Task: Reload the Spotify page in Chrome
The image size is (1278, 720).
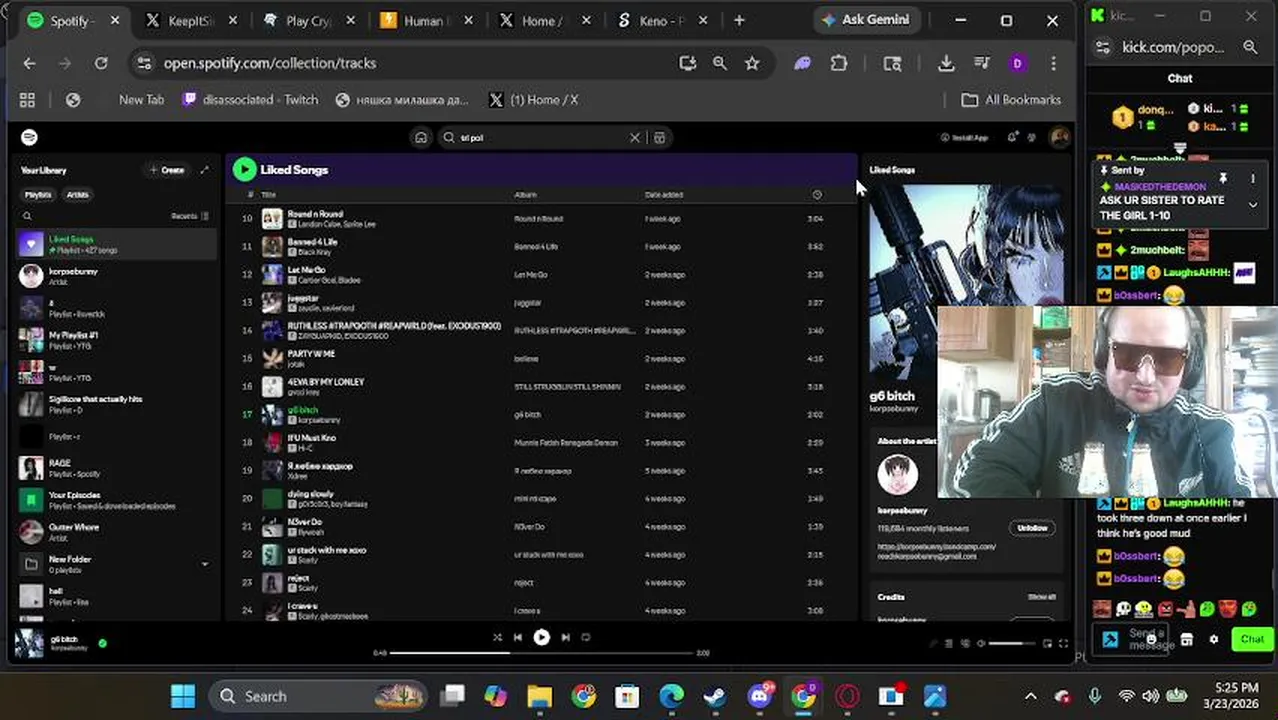Action: 101,63
